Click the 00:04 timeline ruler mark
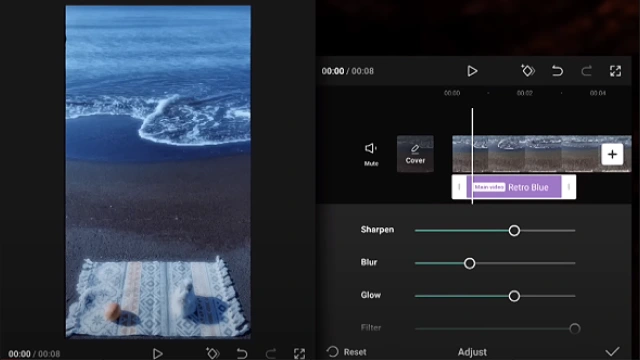This screenshot has height=360, width=640. click(598, 93)
